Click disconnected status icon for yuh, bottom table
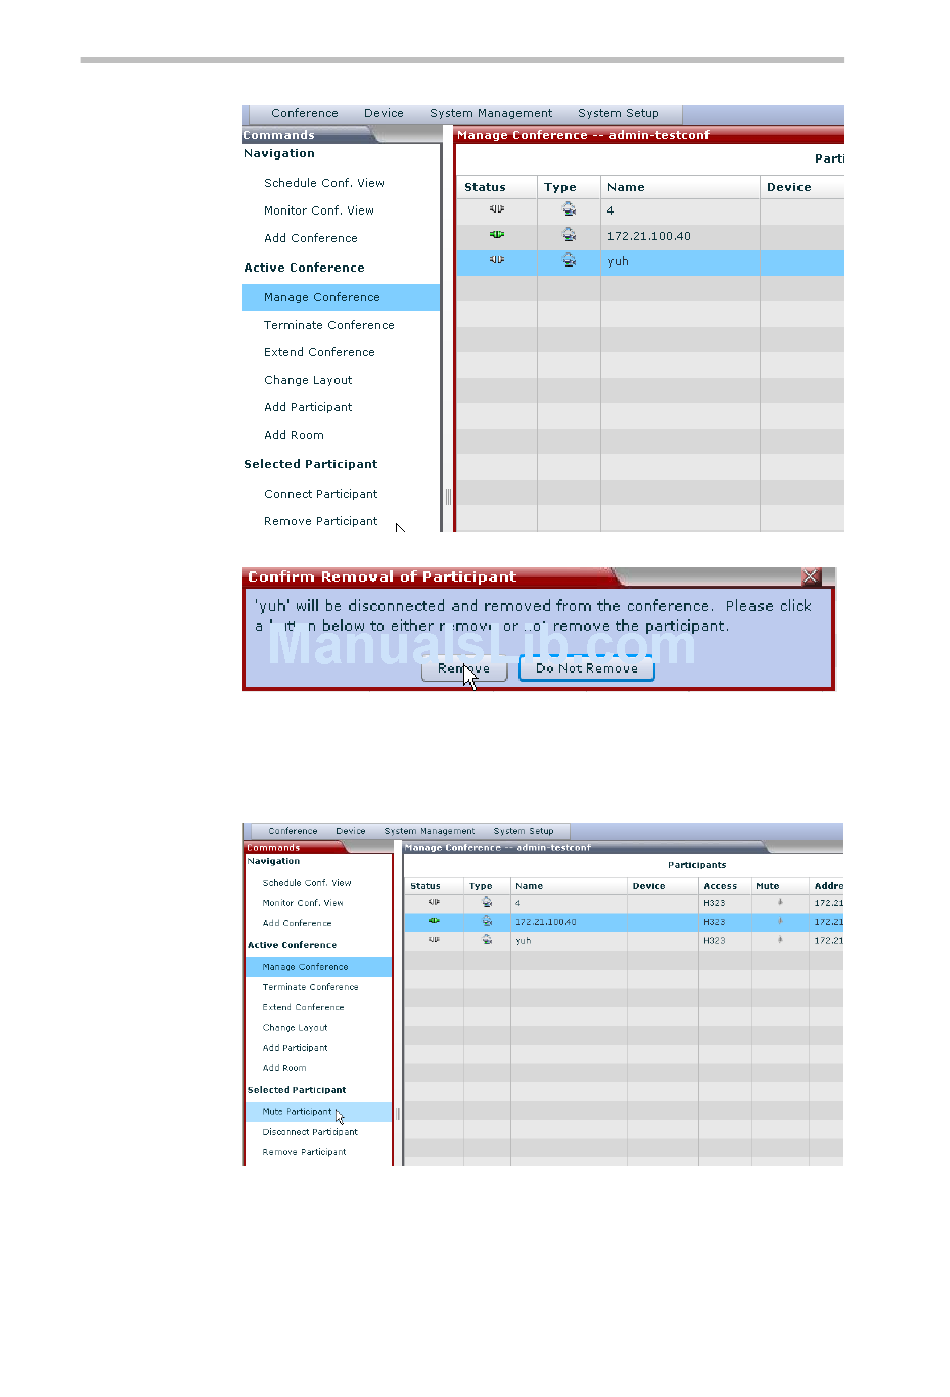The width and height of the screenshot is (950, 1397). click(x=434, y=940)
